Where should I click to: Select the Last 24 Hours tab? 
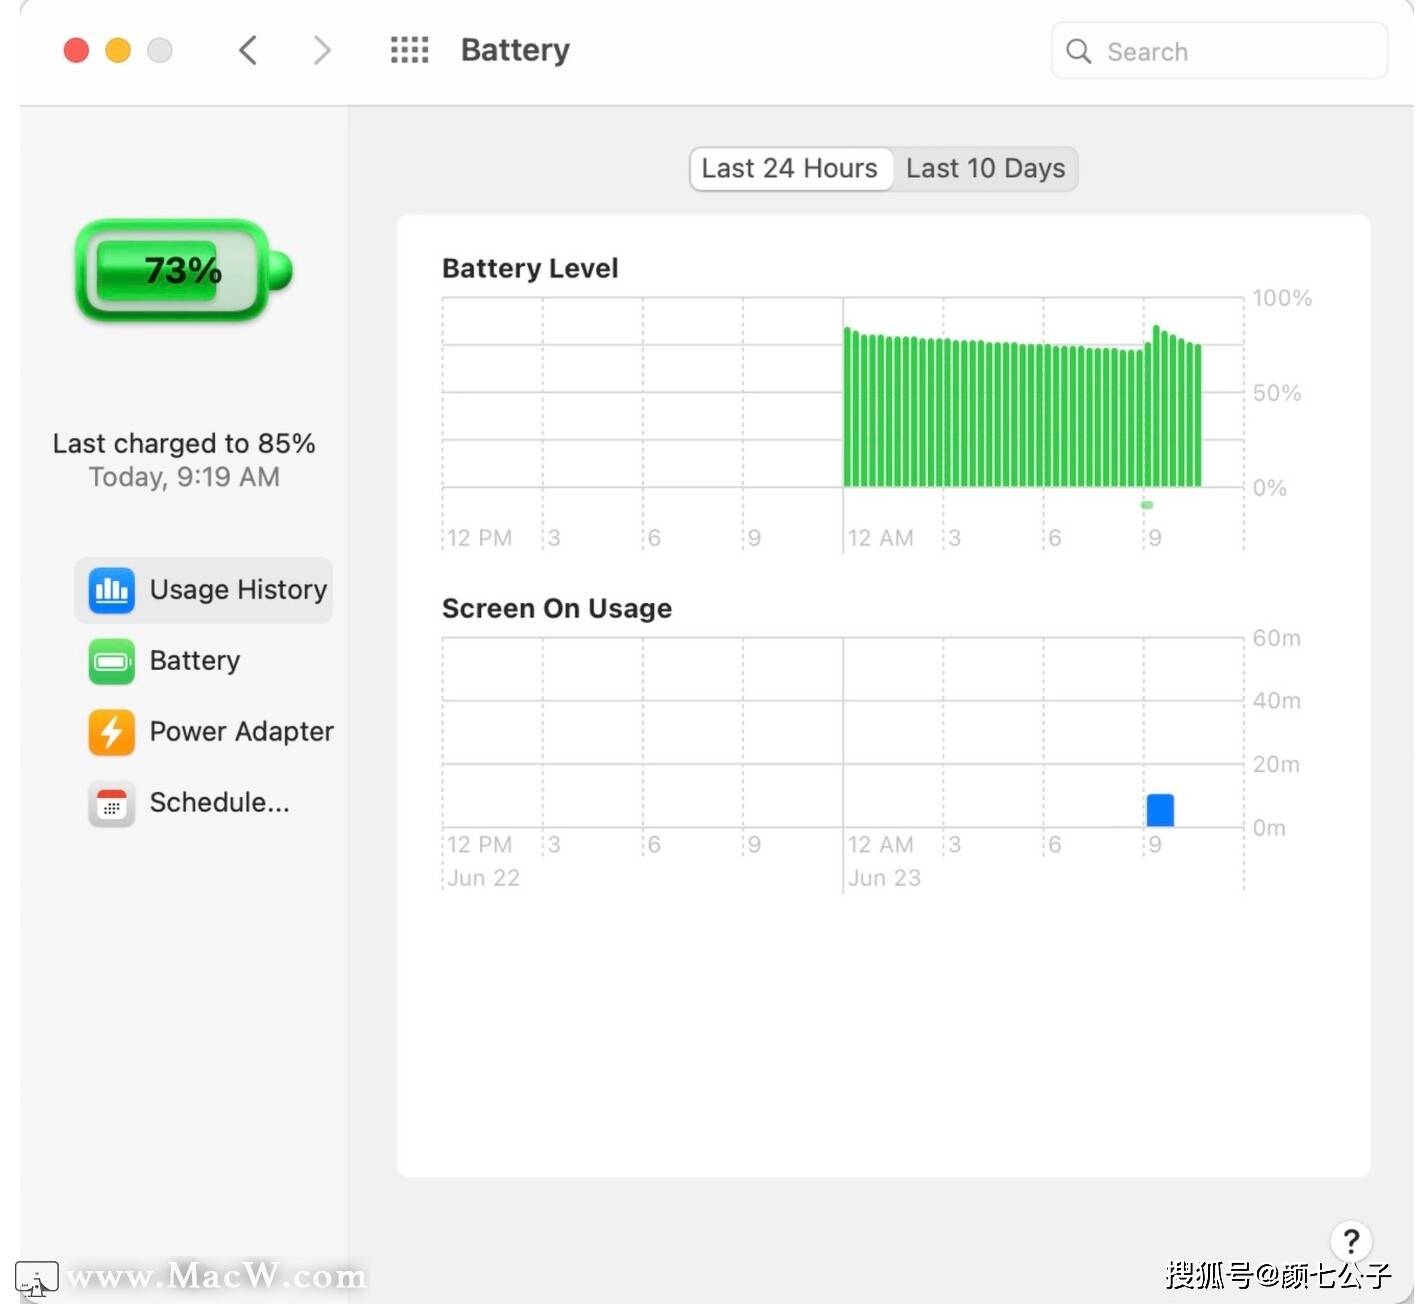[790, 169]
